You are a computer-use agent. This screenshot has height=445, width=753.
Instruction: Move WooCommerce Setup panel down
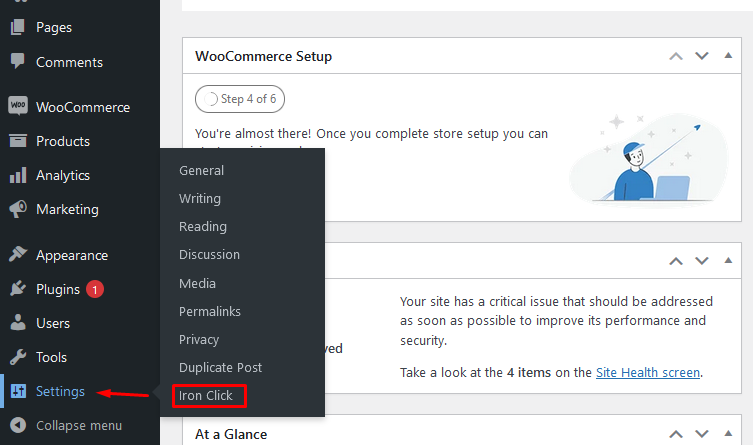coord(702,56)
